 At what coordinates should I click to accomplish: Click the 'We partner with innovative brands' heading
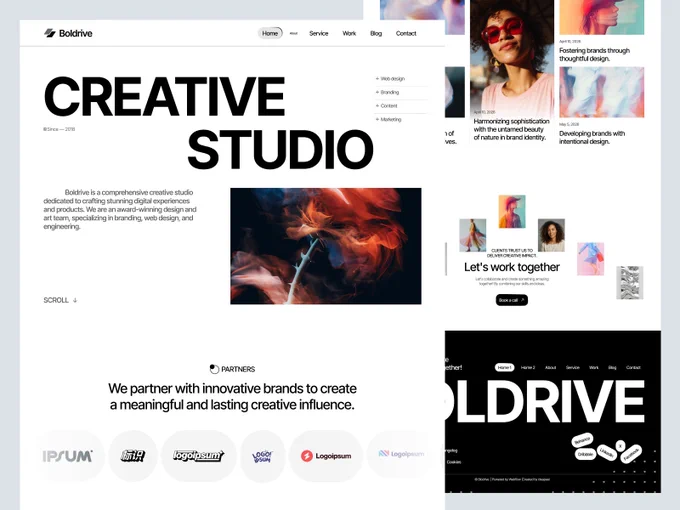click(x=232, y=396)
